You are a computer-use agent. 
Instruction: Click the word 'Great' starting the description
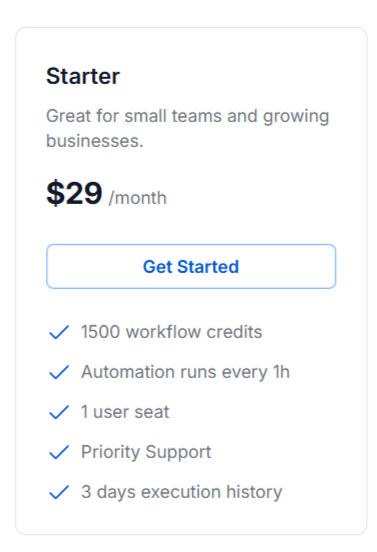click(x=69, y=116)
